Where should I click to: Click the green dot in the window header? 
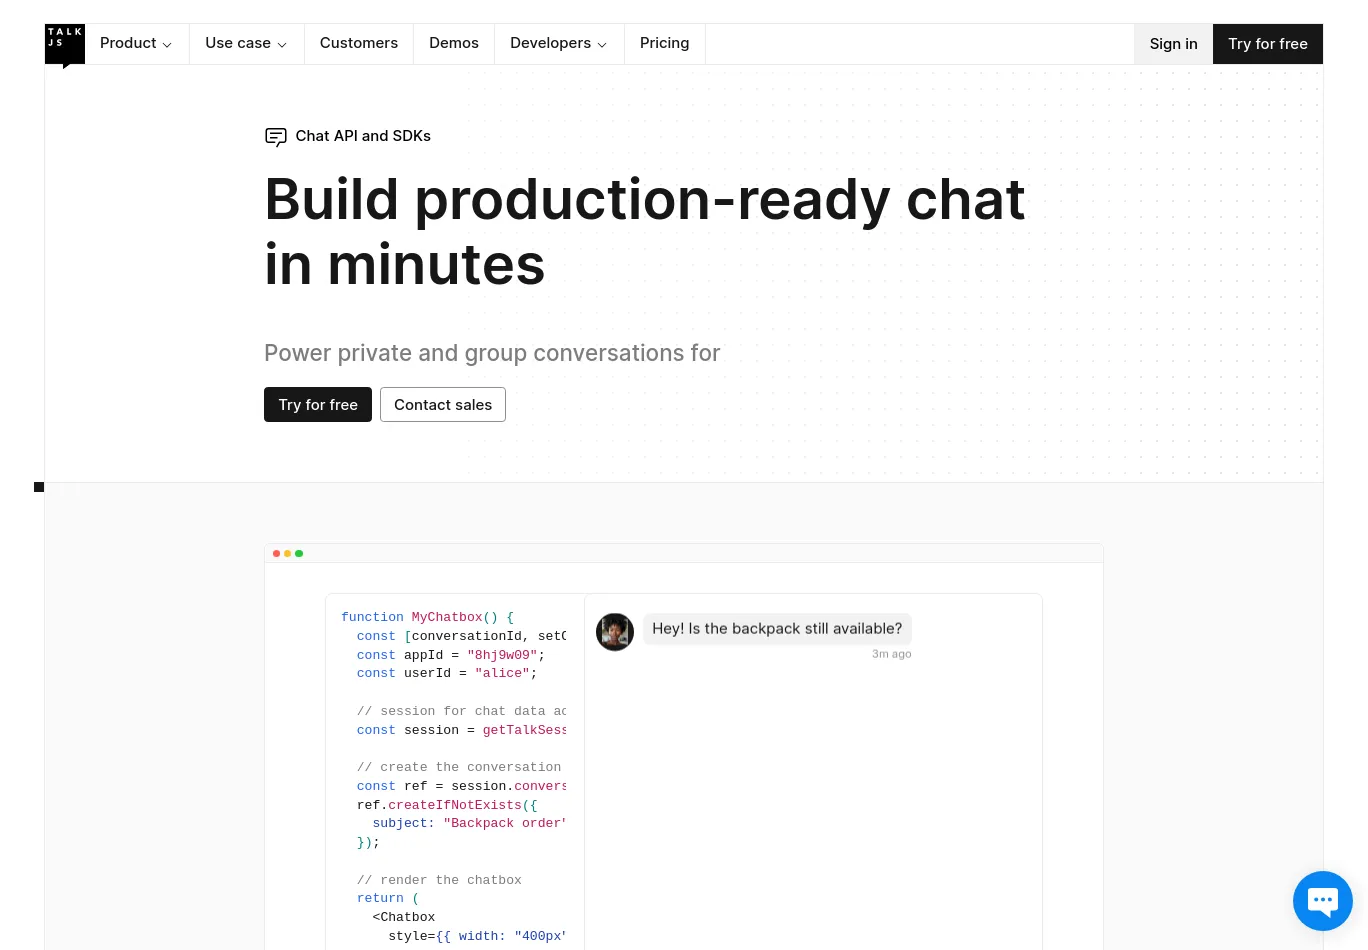point(299,553)
